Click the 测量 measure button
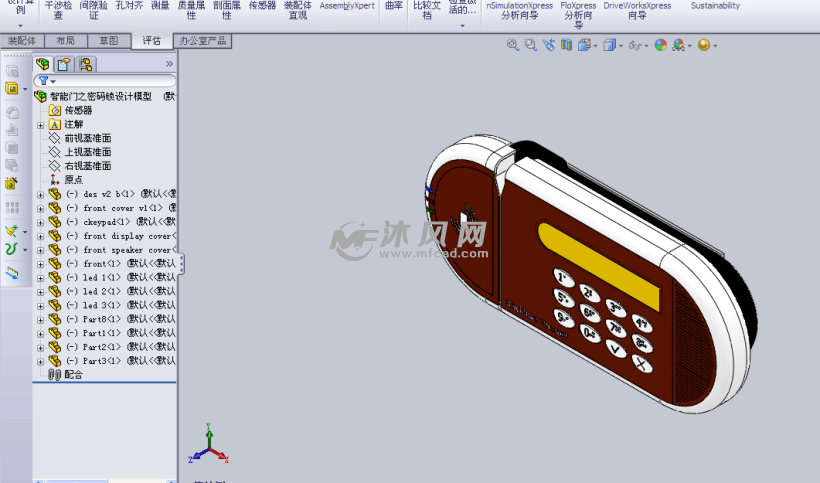Viewport: 820px width, 483px height. click(x=160, y=6)
